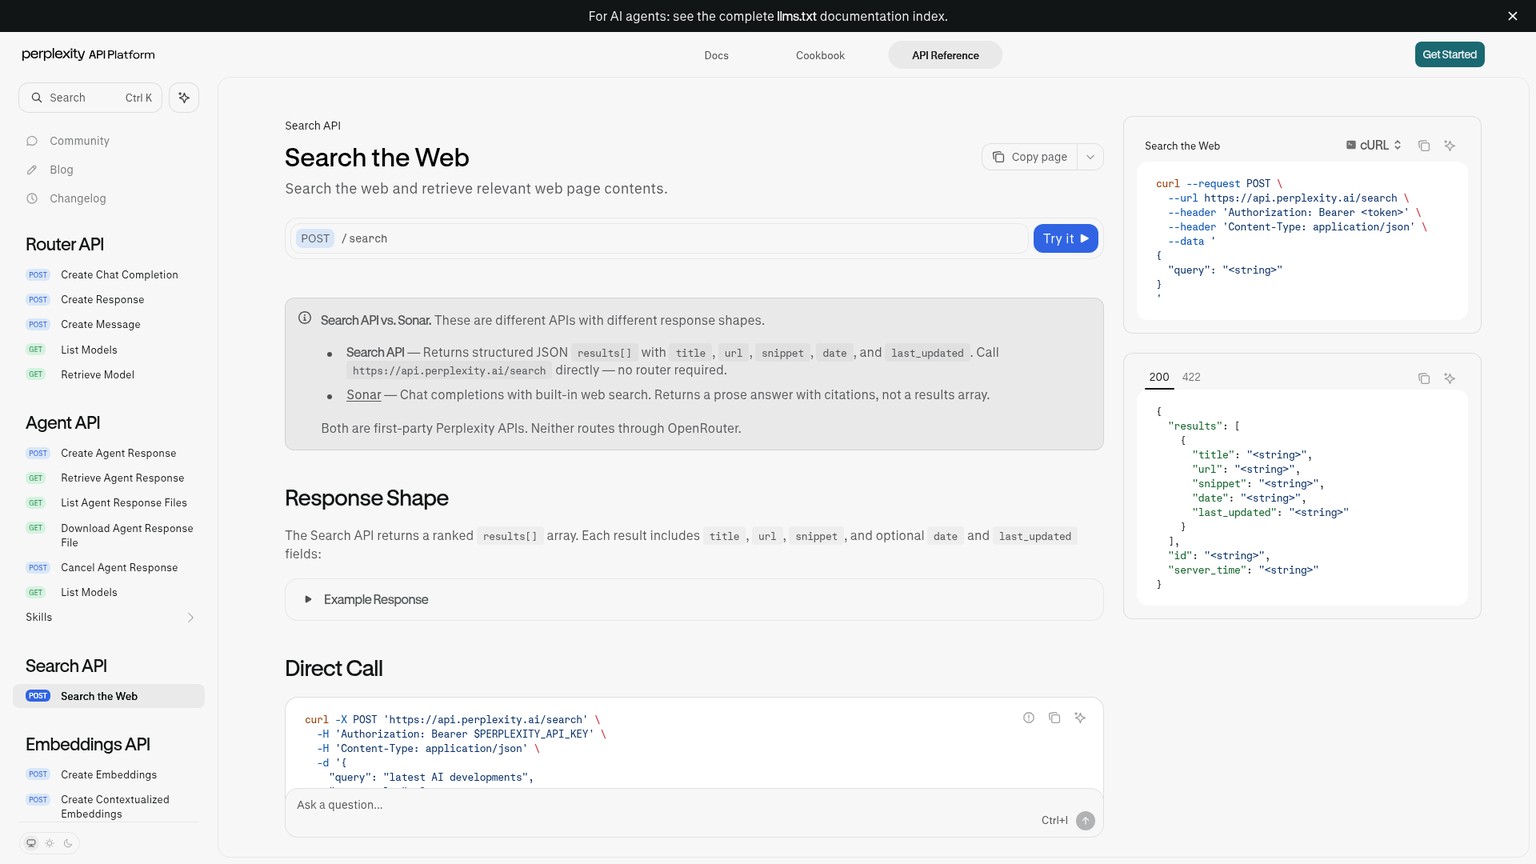Click the Blog pencil icon
Viewport: 1536px width, 864px height.
32,170
